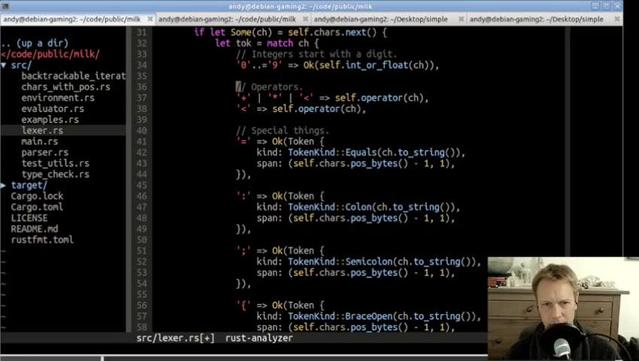Switch to the inactive ~/code/public/milk terminal tab
This screenshot has width=639, height=361.
point(227,19)
